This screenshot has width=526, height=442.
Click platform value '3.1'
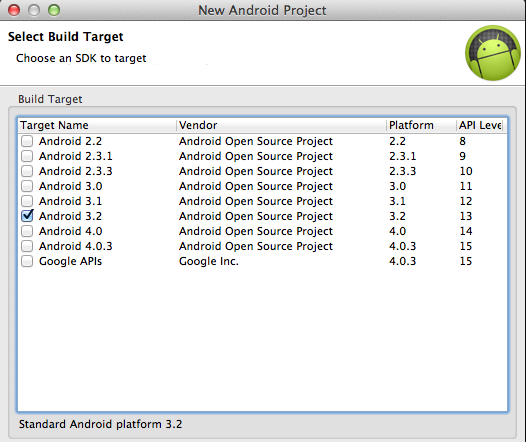397,201
